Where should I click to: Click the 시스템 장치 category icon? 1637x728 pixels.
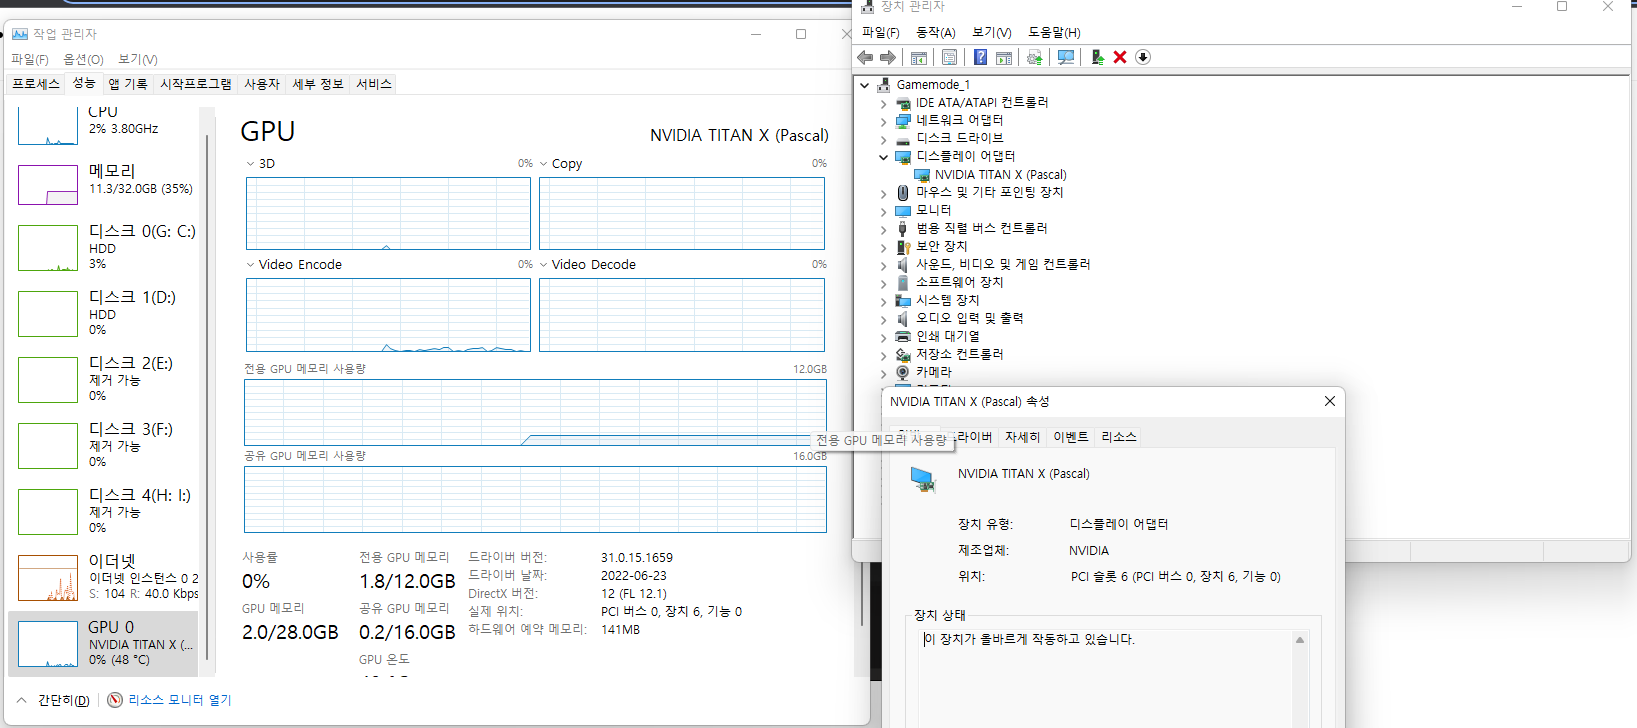pyautogui.click(x=903, y=300)
